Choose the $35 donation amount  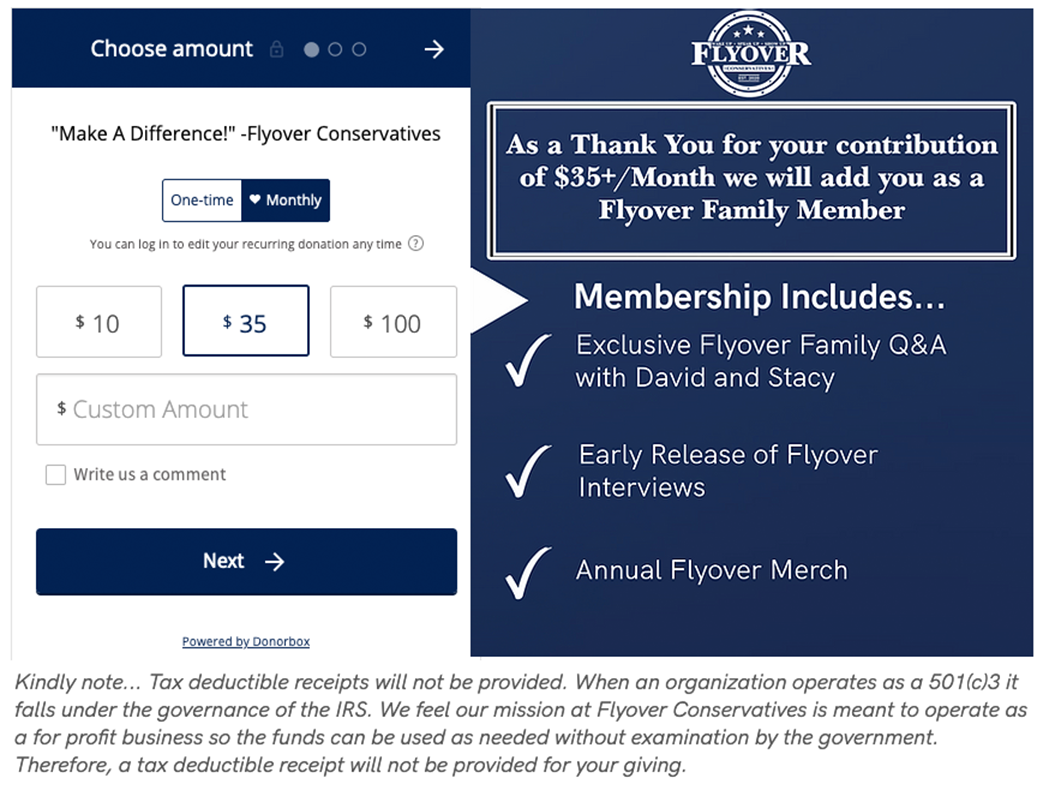[x=246, y=322]
